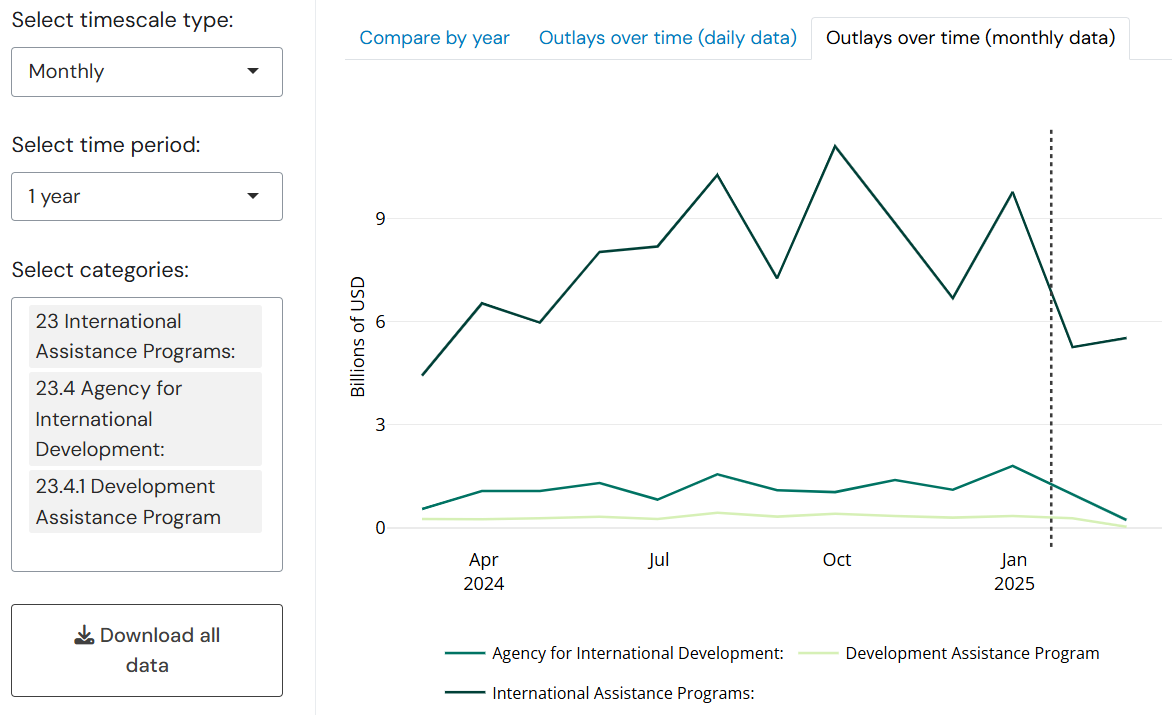Toggle Agency for International Development legend entry
This screenshot has height=715, width=1174.
[637, 653]
